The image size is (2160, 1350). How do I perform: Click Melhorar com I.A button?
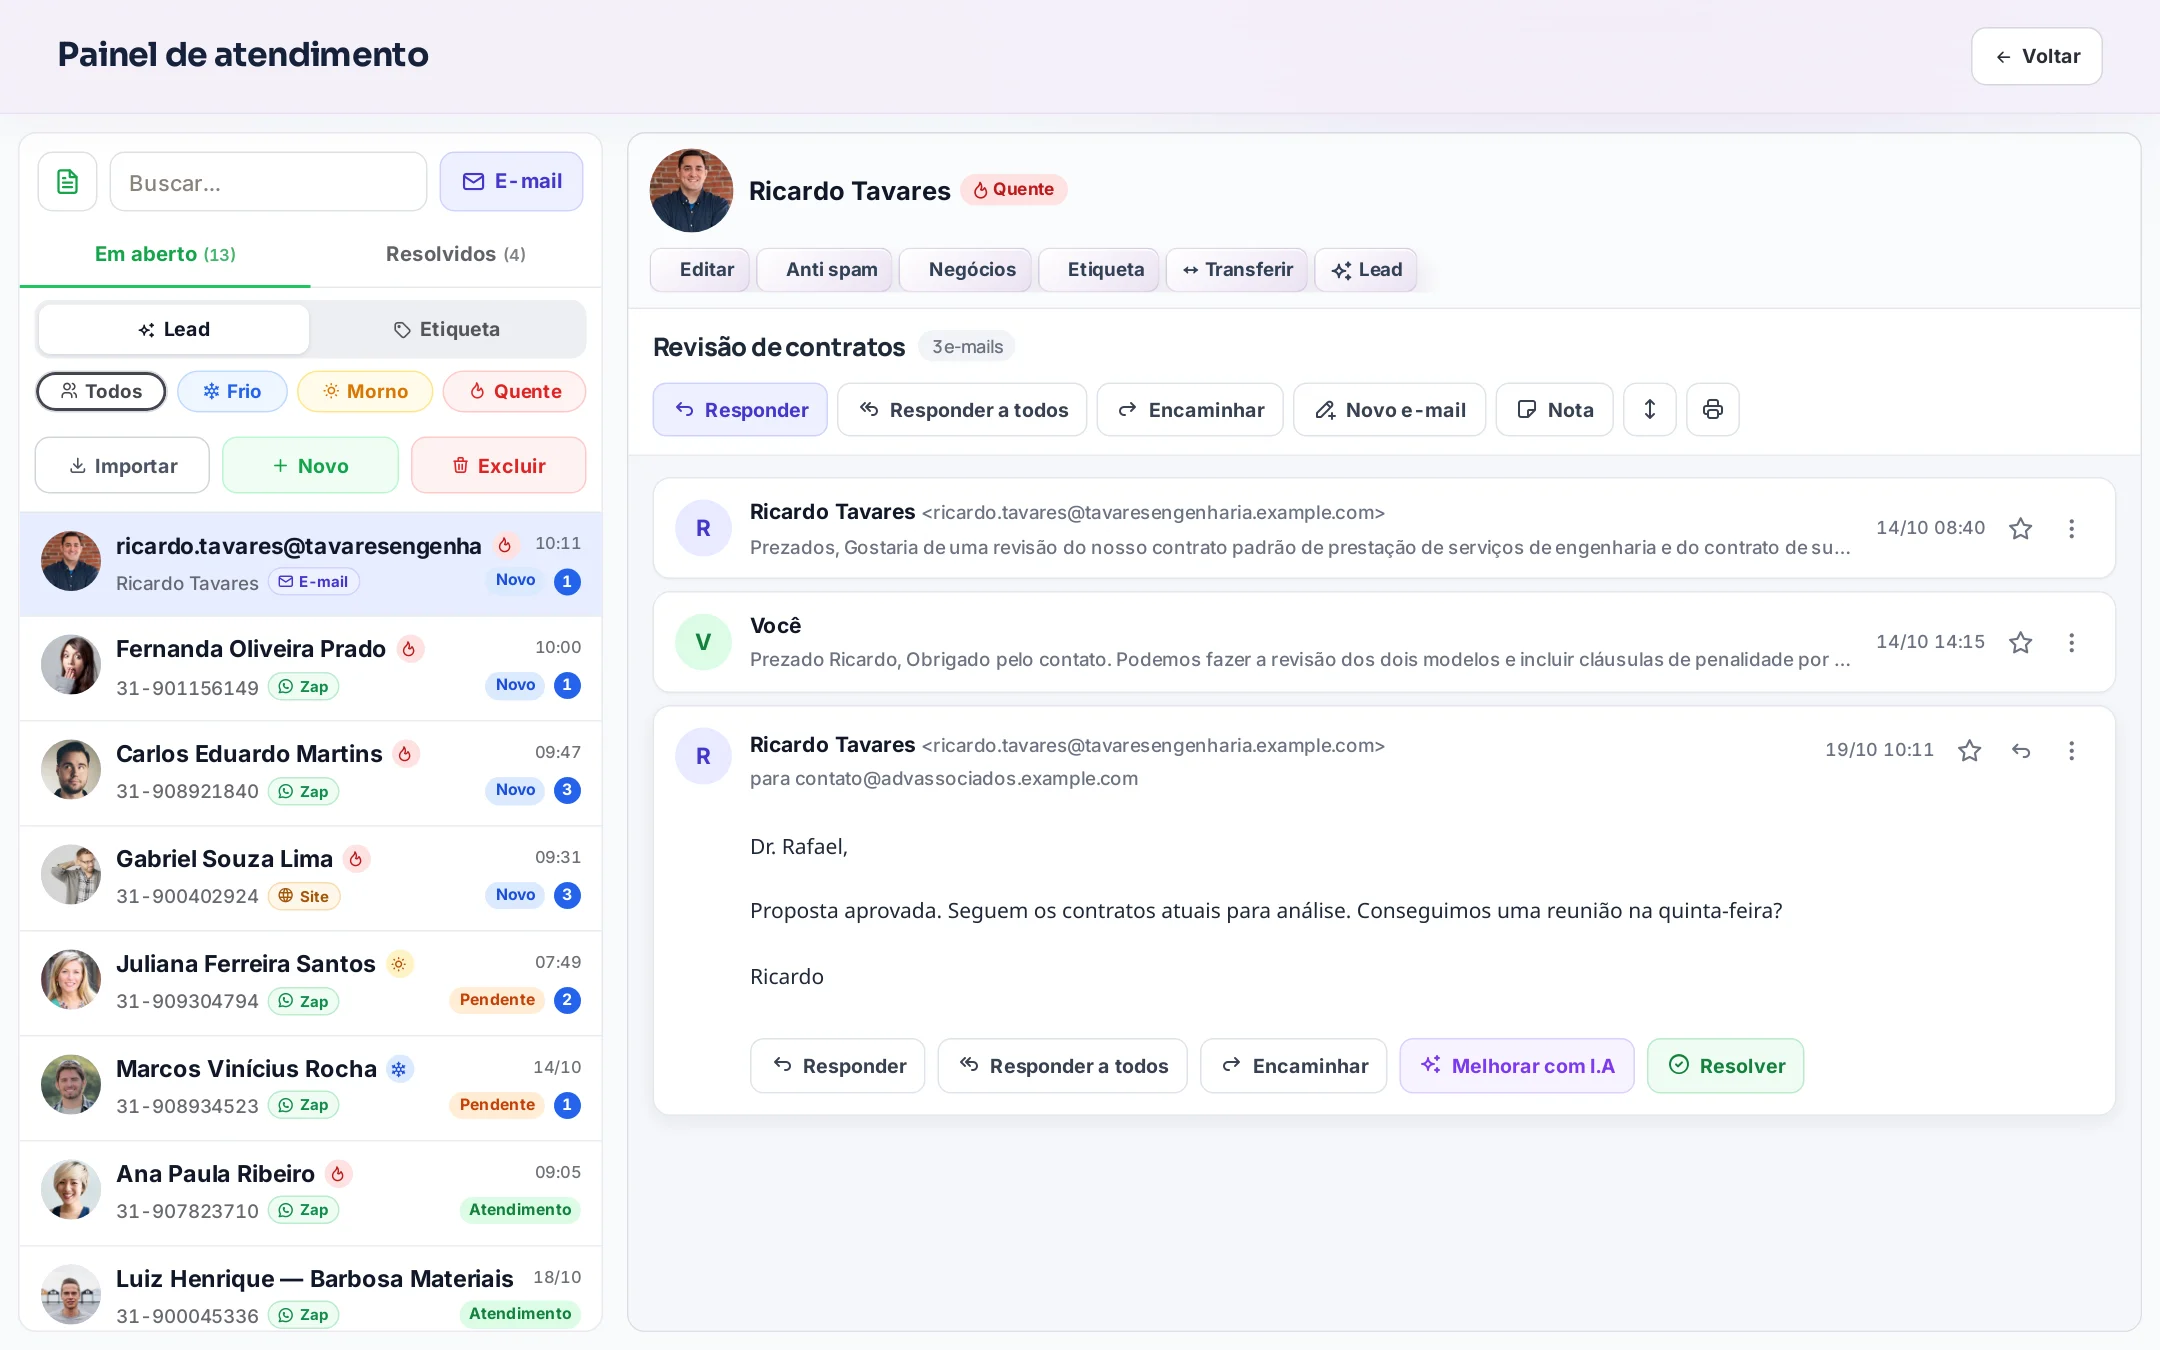1517,1066
